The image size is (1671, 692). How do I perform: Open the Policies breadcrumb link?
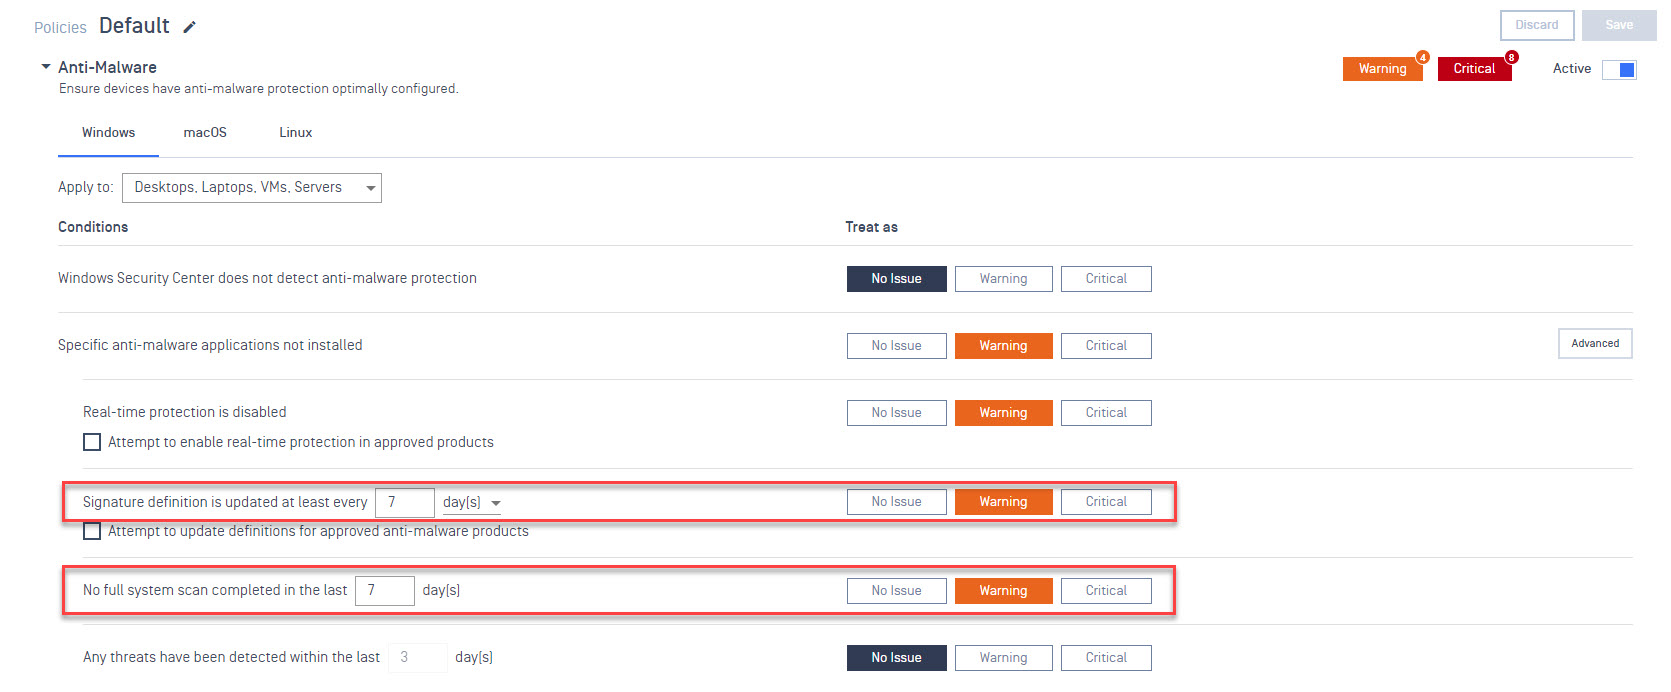coord(60,28)
